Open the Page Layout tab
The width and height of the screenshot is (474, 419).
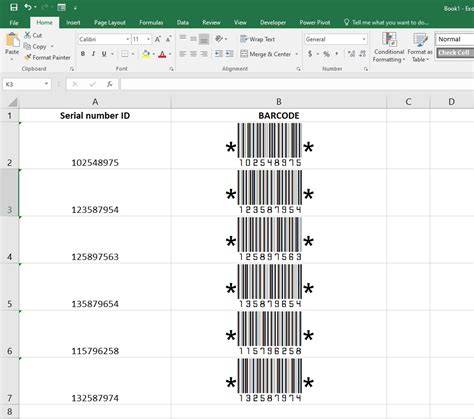click(x=110, y=23)
